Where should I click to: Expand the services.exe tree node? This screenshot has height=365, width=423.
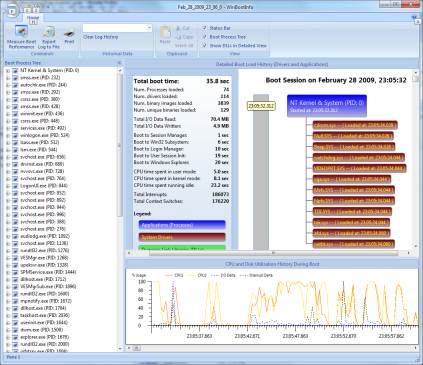pyautogui.click(x=8, y=128)
